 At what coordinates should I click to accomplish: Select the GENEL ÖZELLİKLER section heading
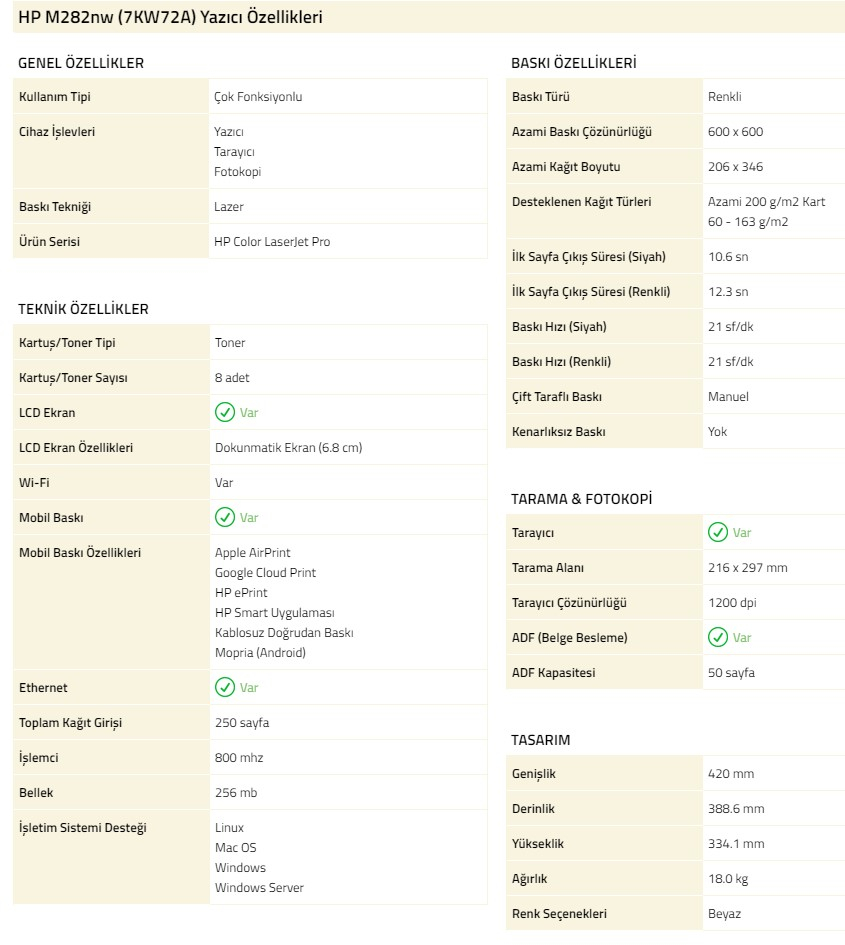(x=81, y=63)
